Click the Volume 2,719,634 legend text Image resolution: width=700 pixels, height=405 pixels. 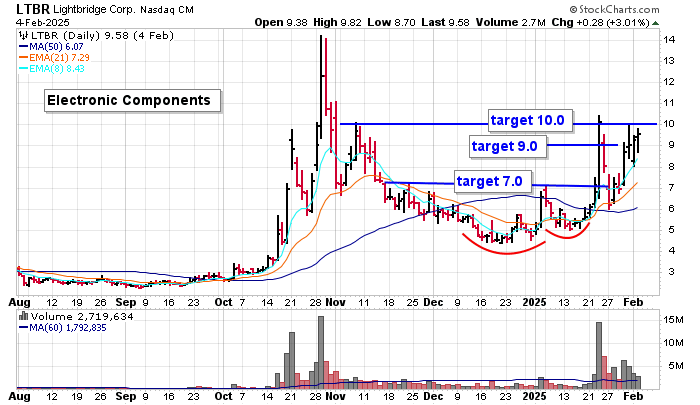82,317
